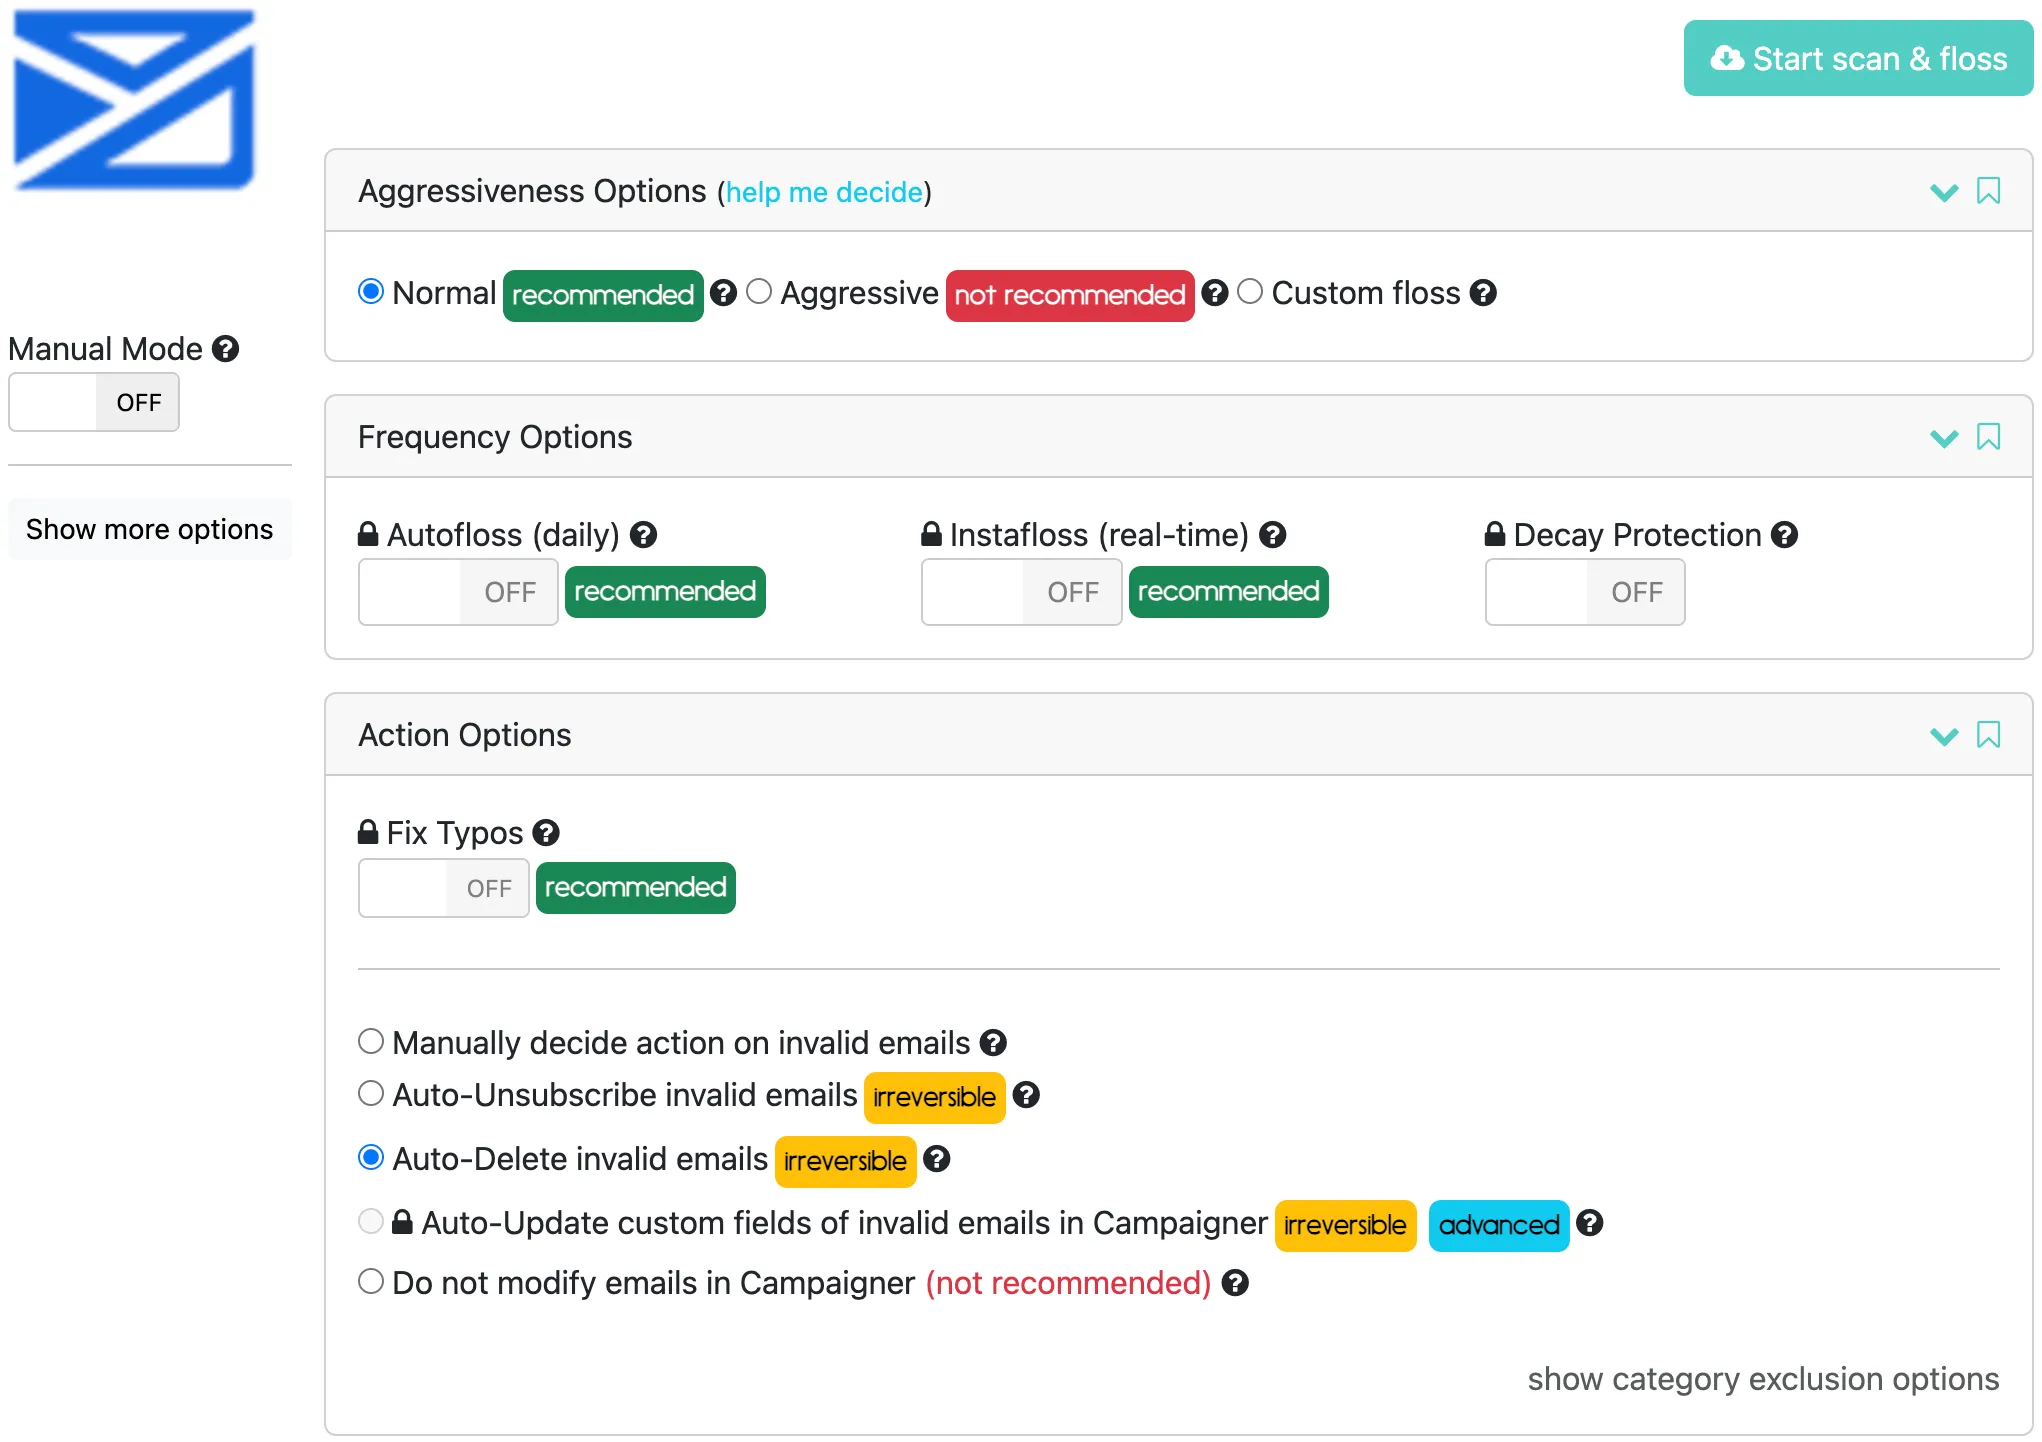Select the Aggressive radio button
This screenshot has height=1442, width=2042.
[759, 291]
